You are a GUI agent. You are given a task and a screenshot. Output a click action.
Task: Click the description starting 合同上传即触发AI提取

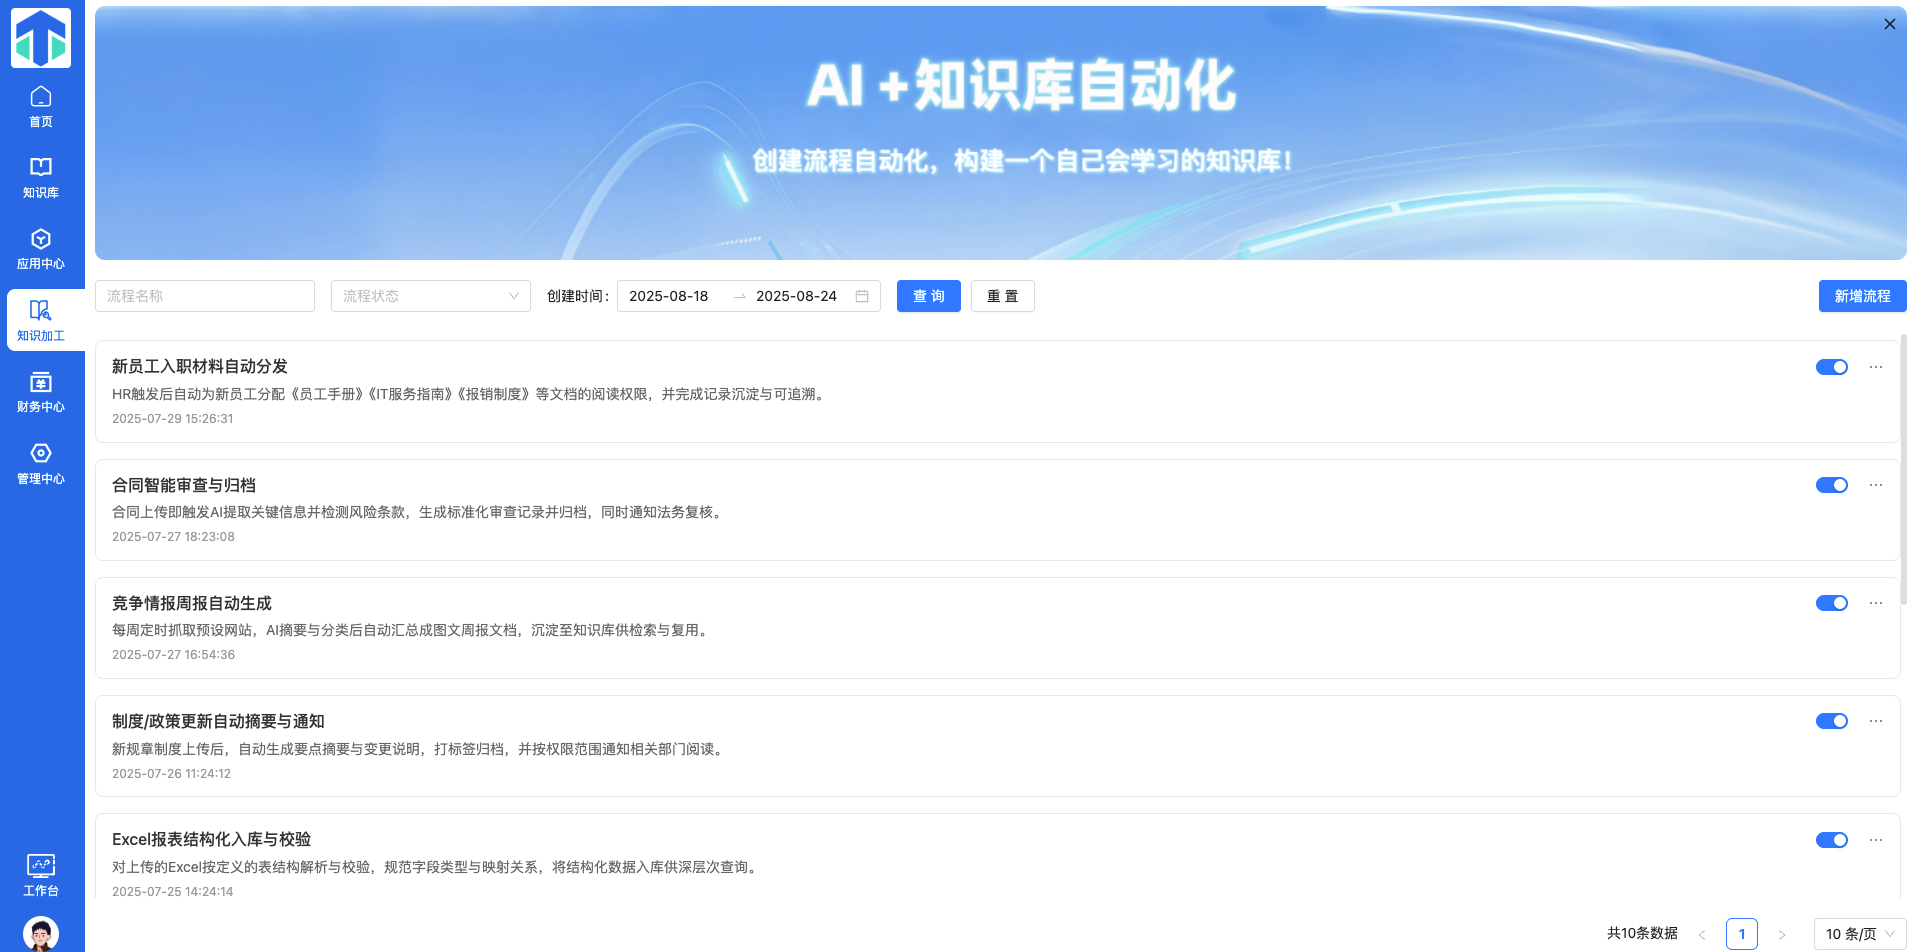tap(419, 512)
